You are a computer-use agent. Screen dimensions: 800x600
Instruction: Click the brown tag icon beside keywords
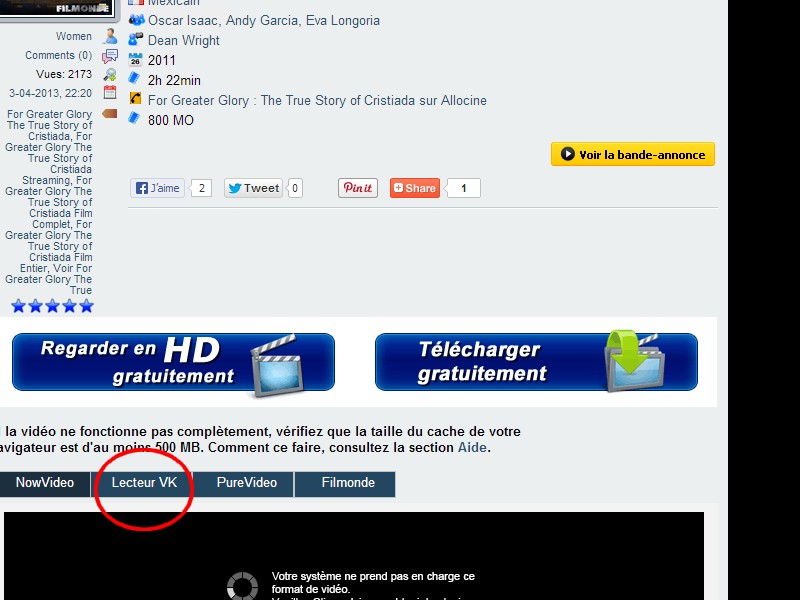[110, 113]
